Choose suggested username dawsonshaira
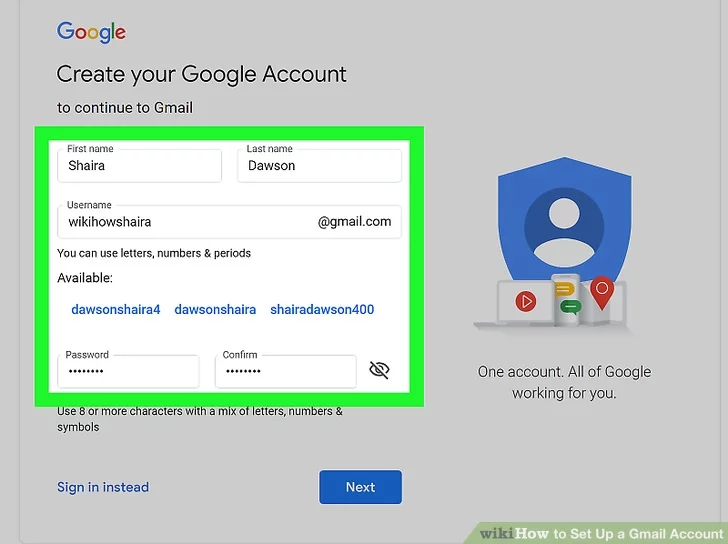The height and width of the screenshot is (544, 728). (215, 310)
